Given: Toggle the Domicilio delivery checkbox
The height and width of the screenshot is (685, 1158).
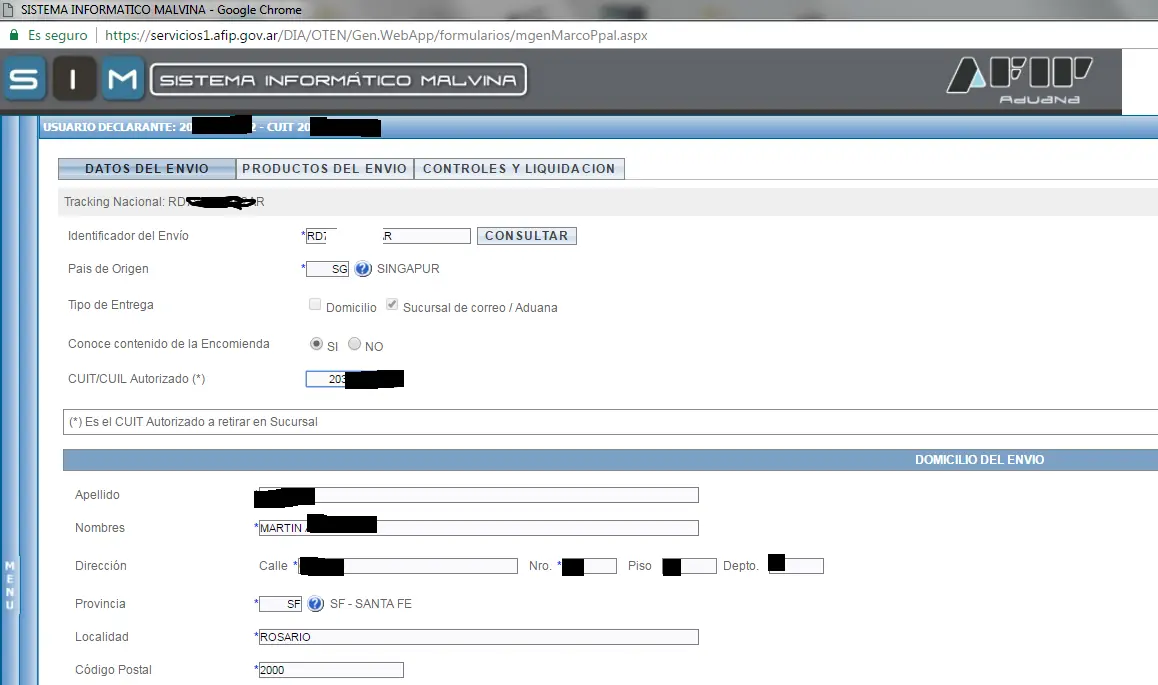Looking at the screenshot, I should (315, 304).
